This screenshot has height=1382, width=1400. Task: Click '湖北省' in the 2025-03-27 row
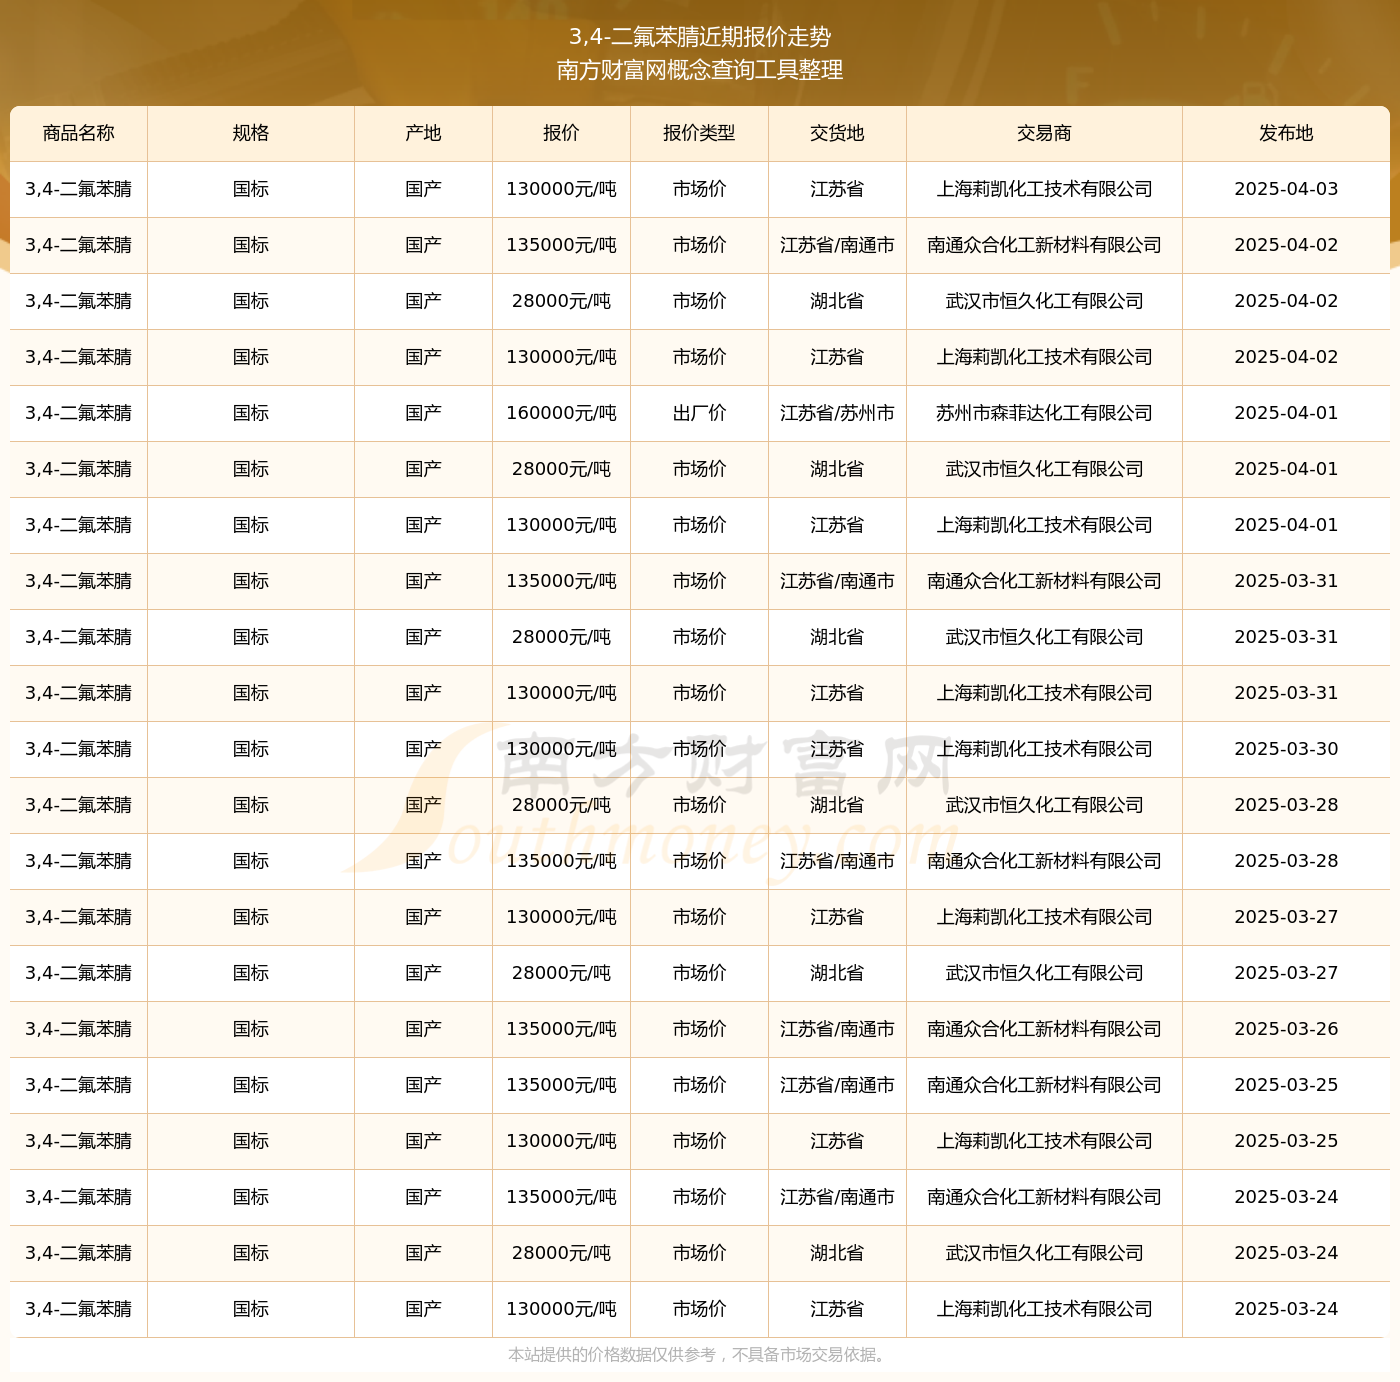coord(837,973)
